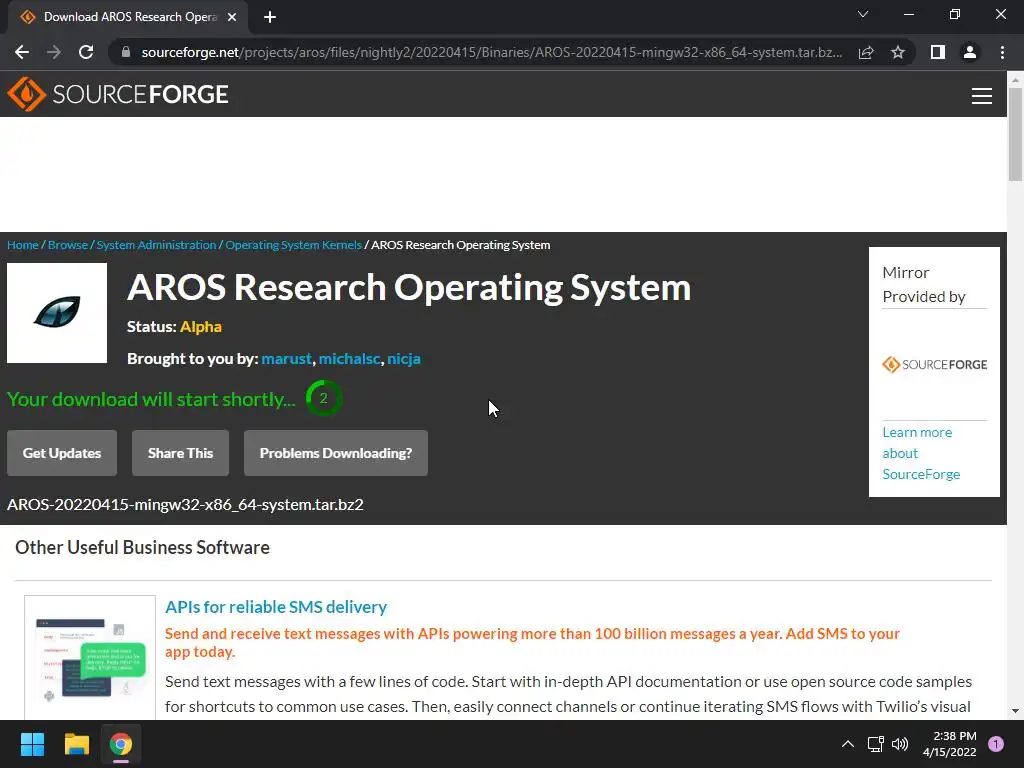Click the Home breadcrumb link

coord(23,245)
